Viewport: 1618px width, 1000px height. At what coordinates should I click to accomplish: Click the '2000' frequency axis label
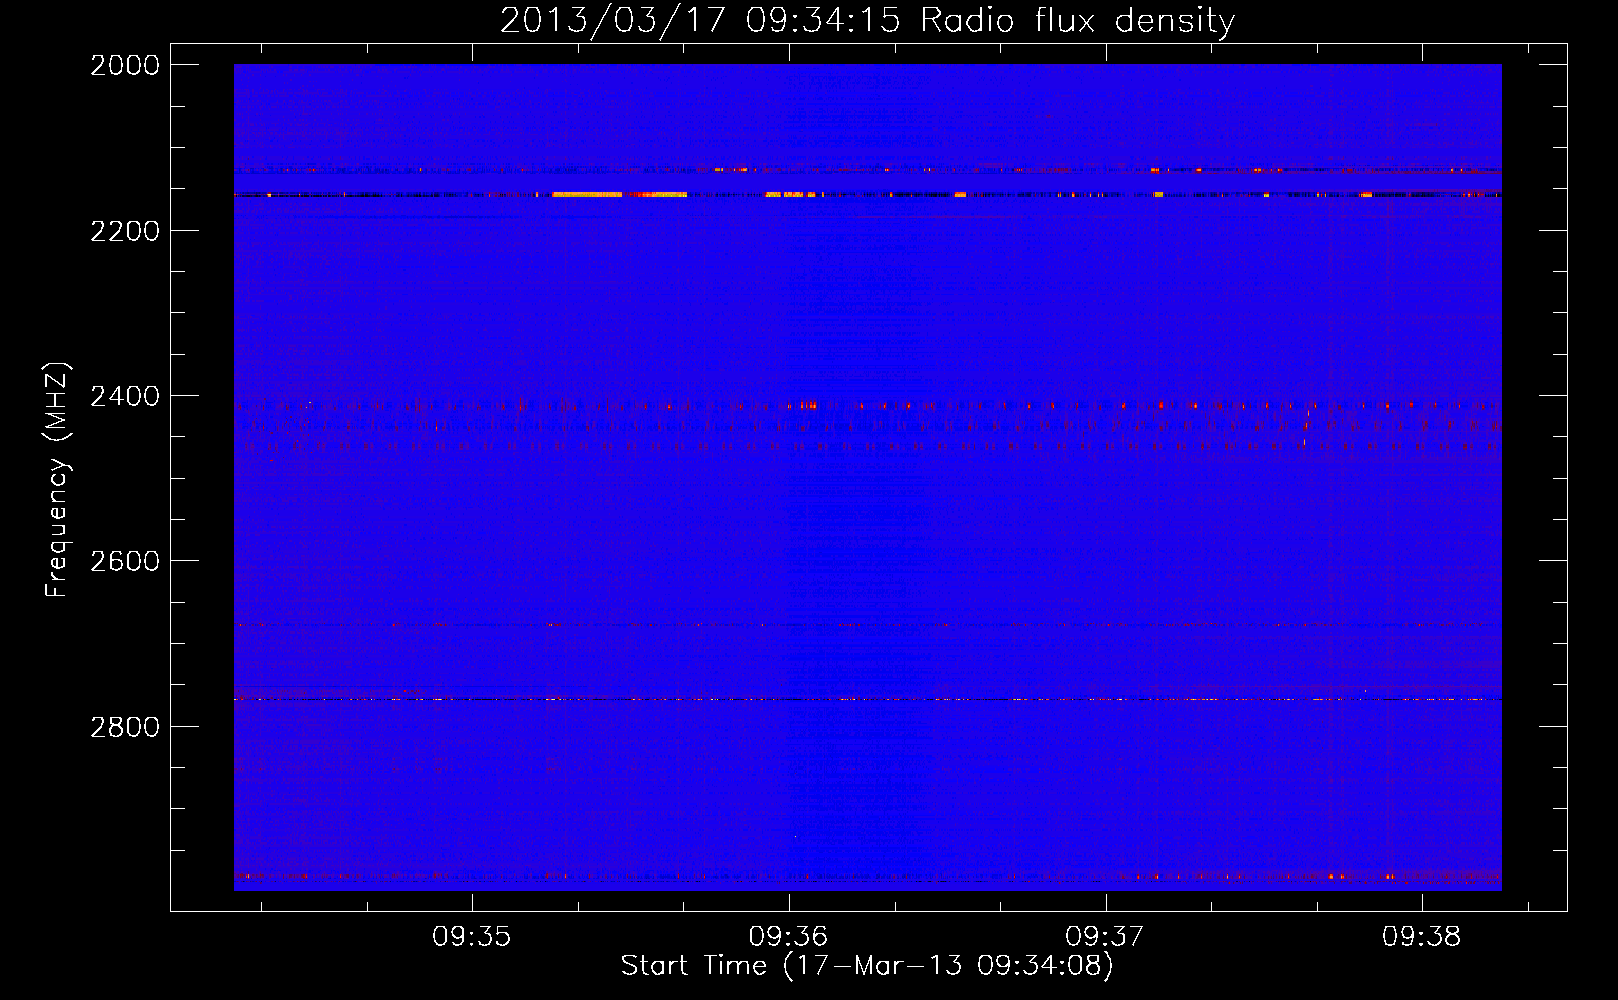pyautogui.click(x=125, y=66)
